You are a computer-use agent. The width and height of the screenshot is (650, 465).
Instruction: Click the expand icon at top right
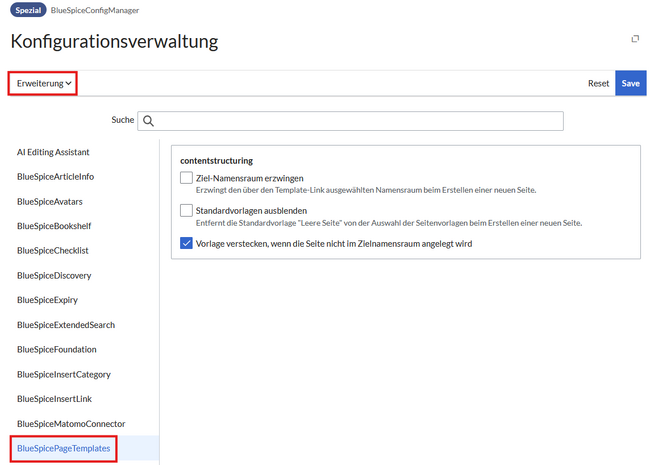(x=634, y=39)
